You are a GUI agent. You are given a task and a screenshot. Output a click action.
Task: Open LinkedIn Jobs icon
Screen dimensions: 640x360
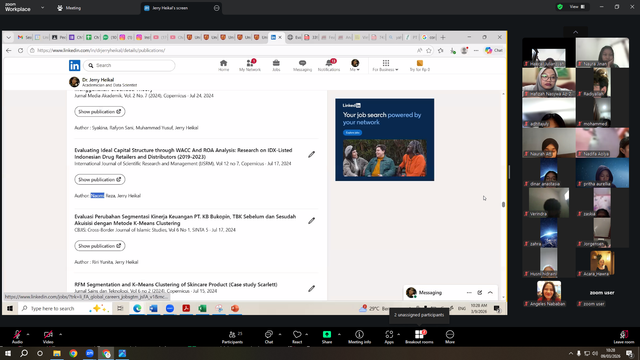pos(276,65)
